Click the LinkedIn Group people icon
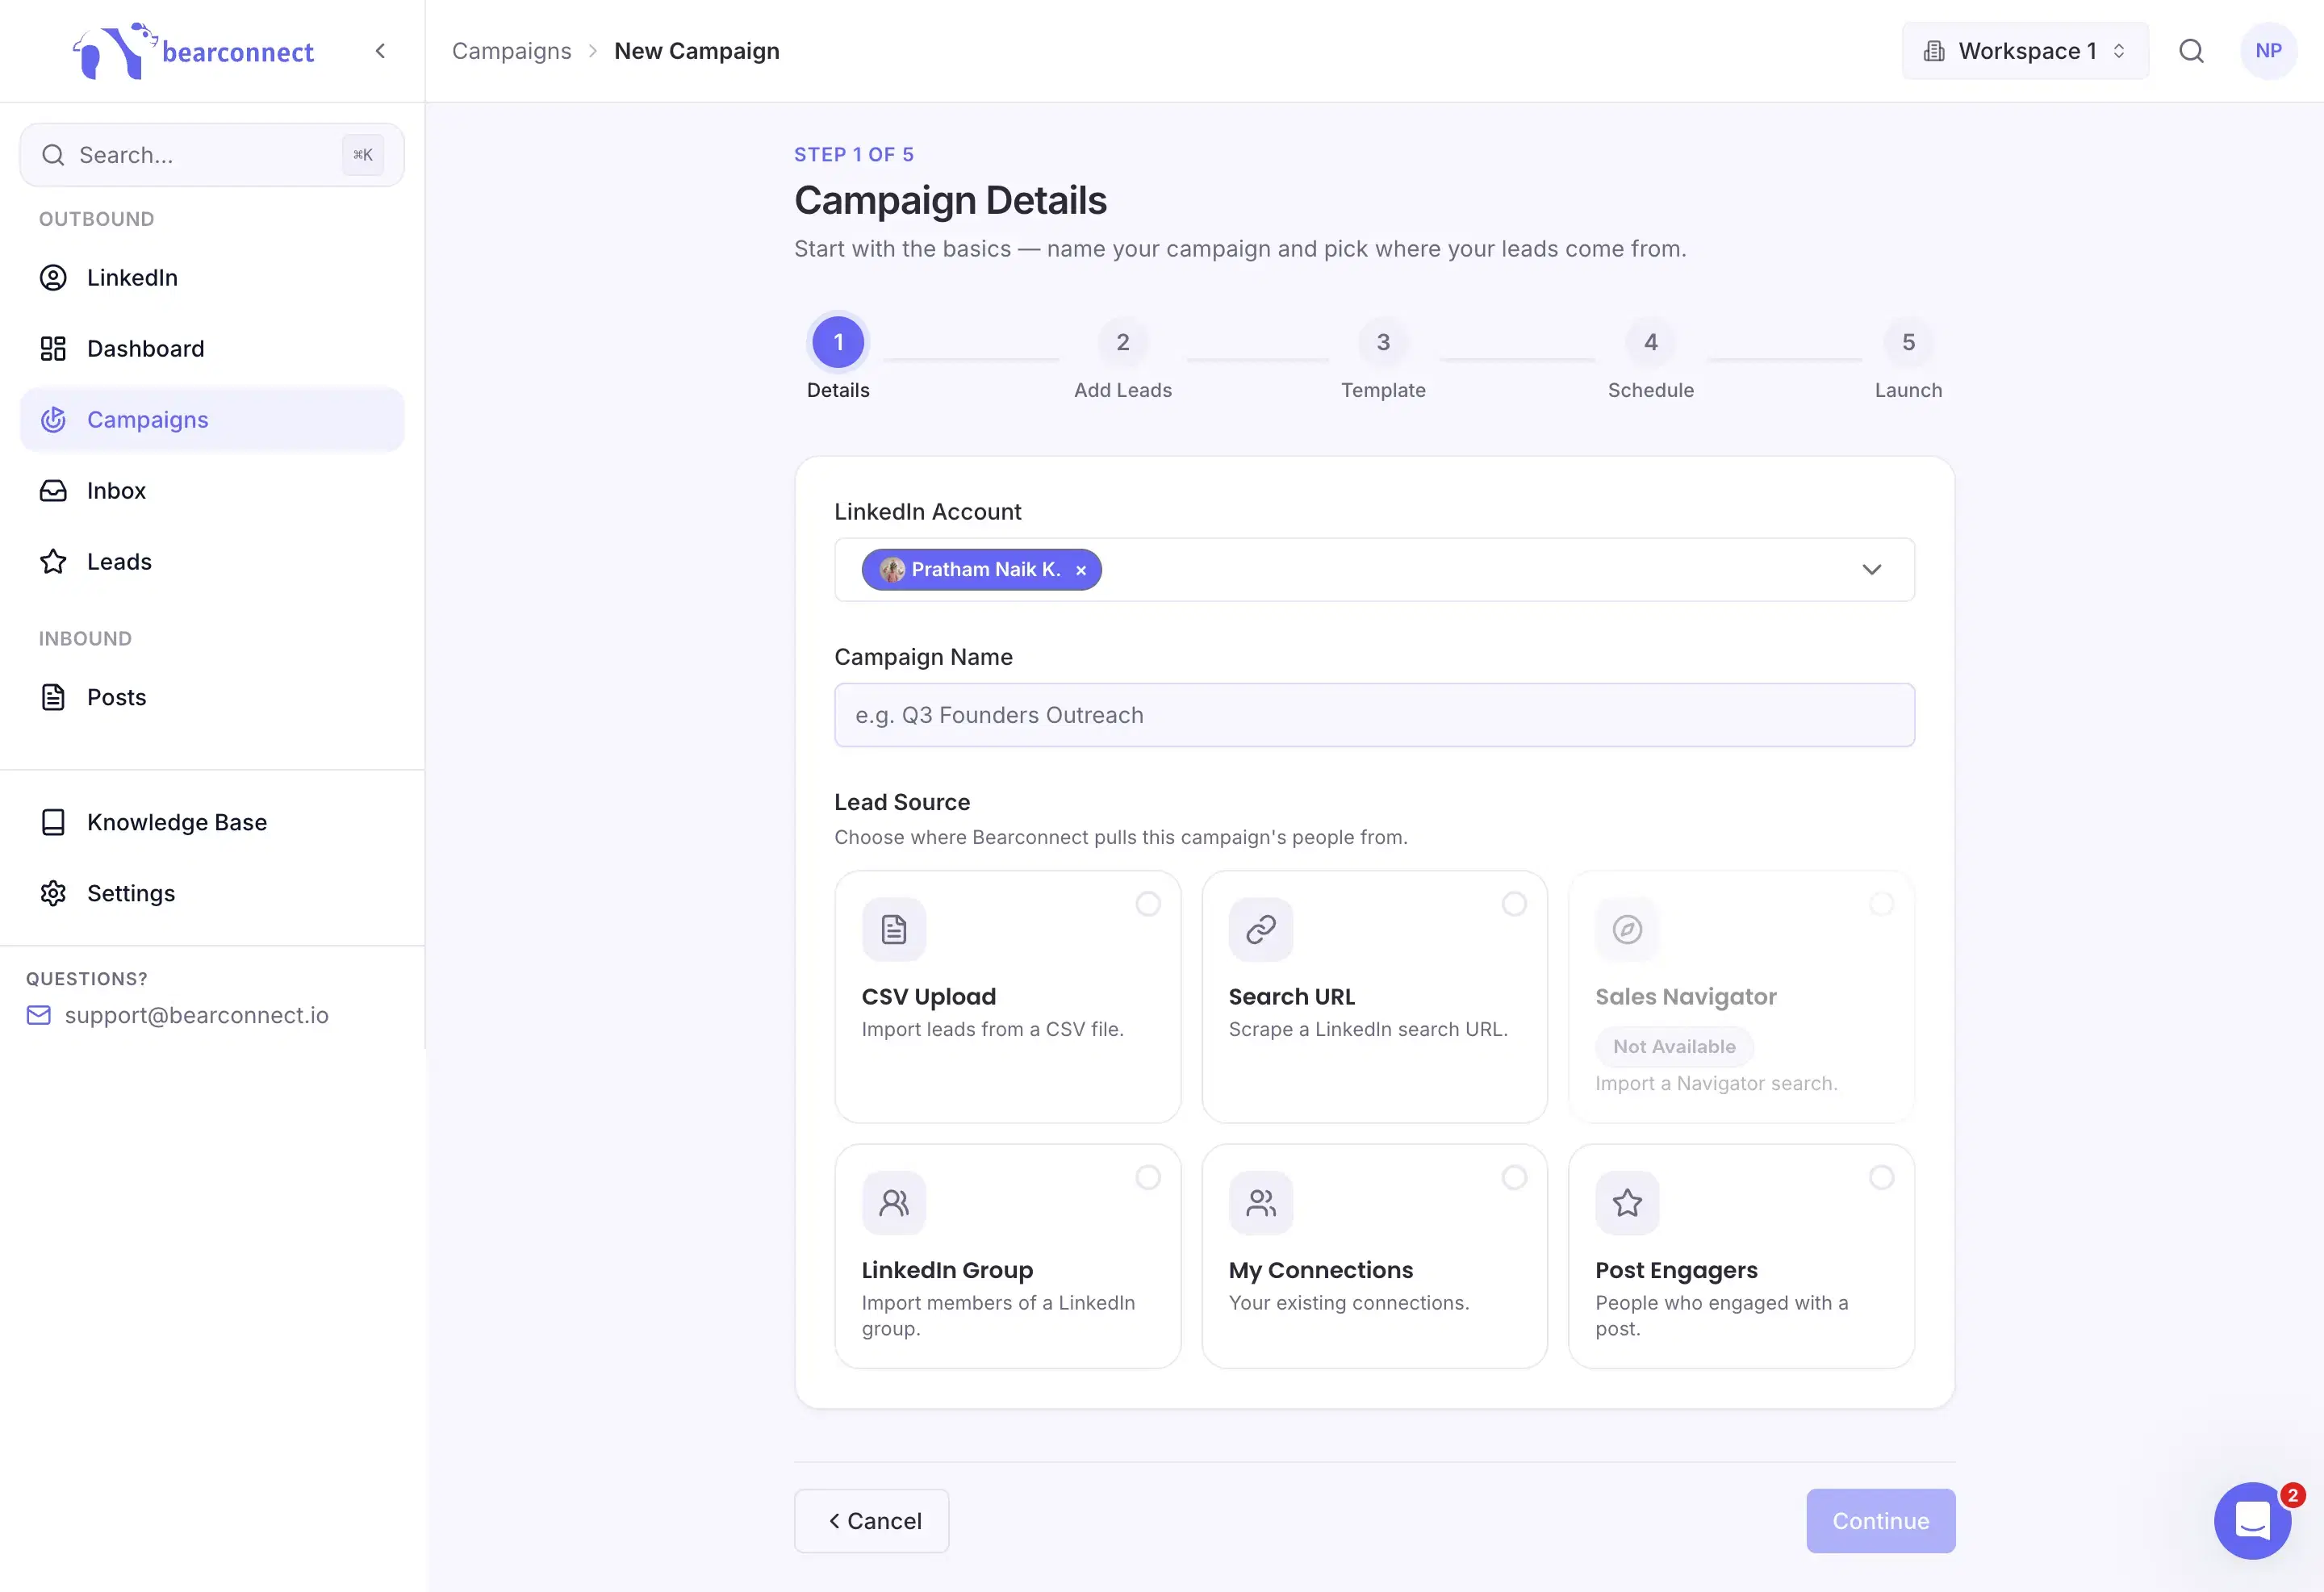The image size is (2324, 1592). coord(894,1202)
